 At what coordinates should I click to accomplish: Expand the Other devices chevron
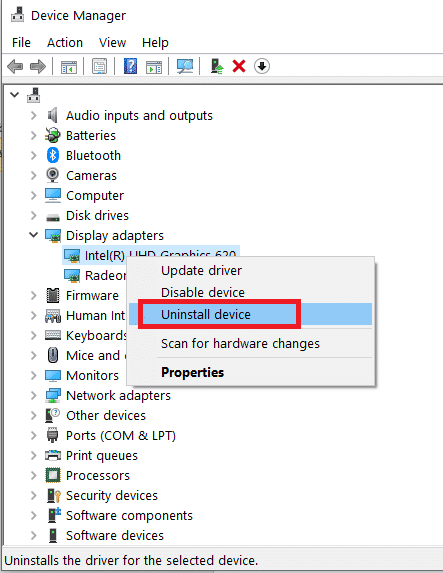click(34, 415)
